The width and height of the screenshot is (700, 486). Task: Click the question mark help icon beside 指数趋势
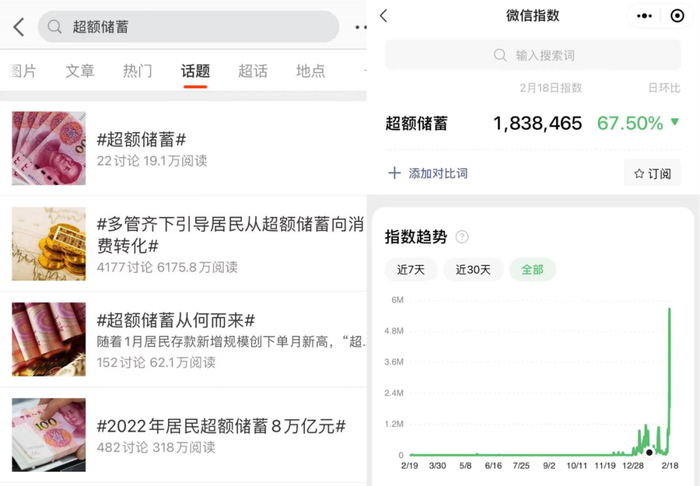tap(462, 237)
